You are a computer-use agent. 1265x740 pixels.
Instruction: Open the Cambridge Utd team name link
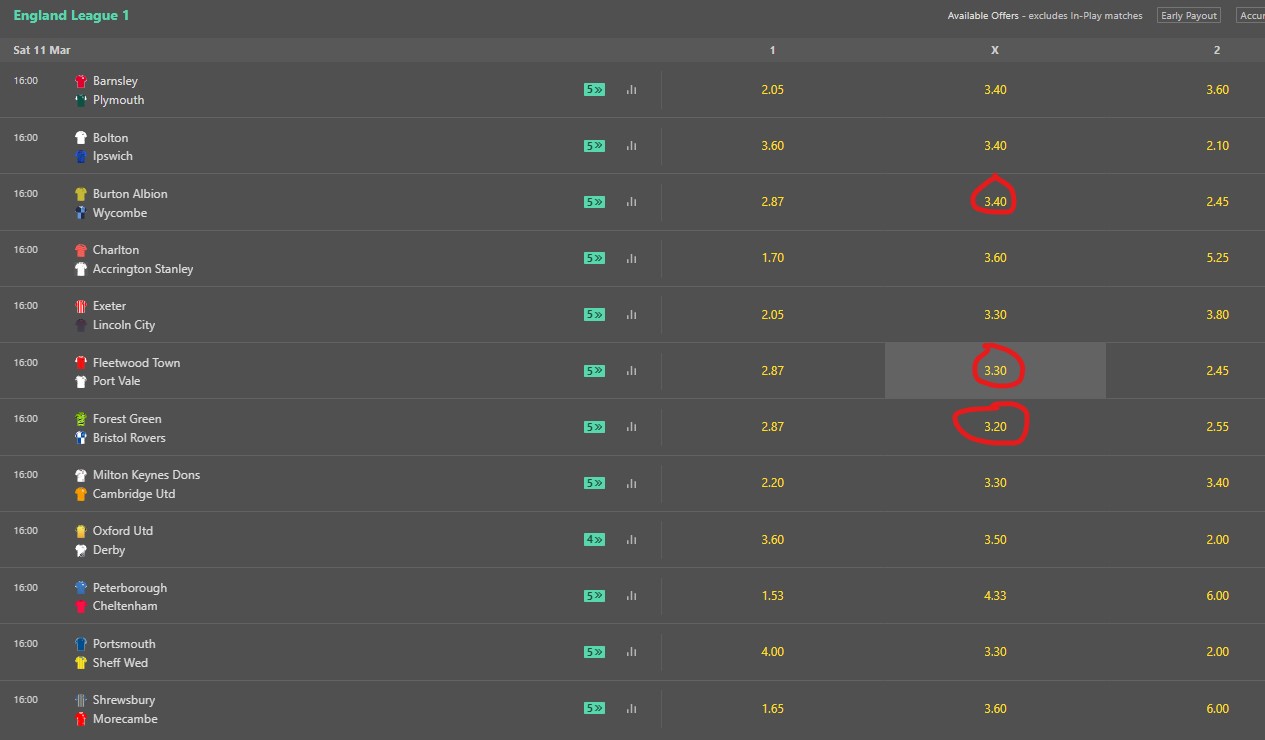(x=134, y=494)
